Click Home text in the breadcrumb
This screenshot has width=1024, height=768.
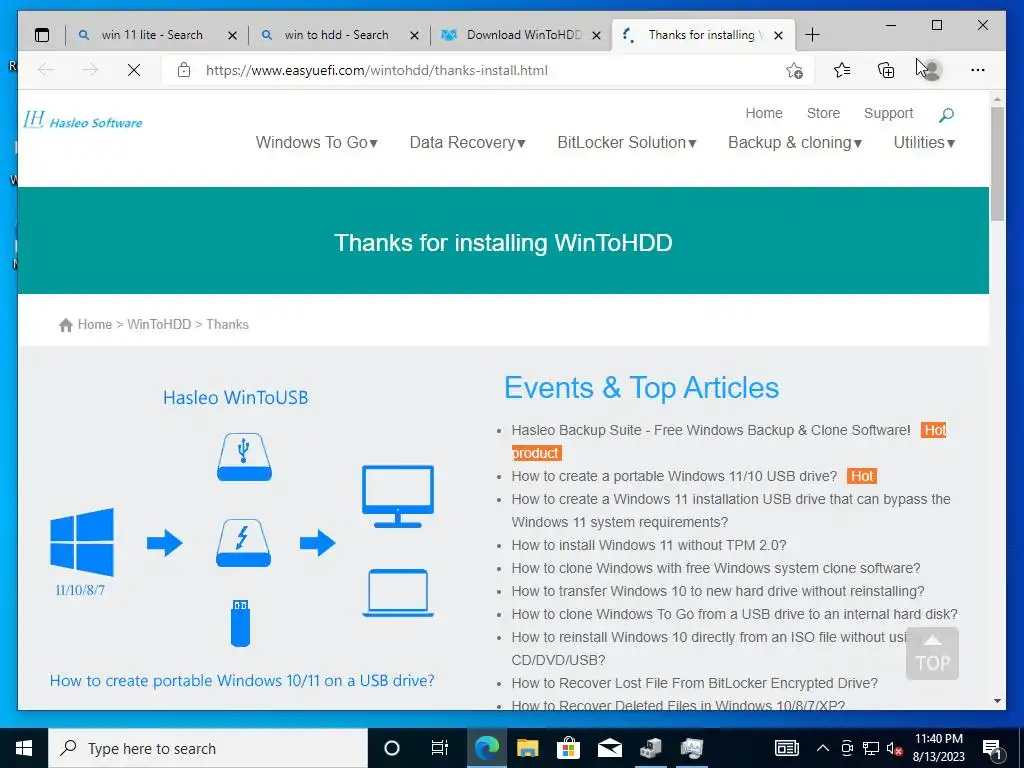95,325
